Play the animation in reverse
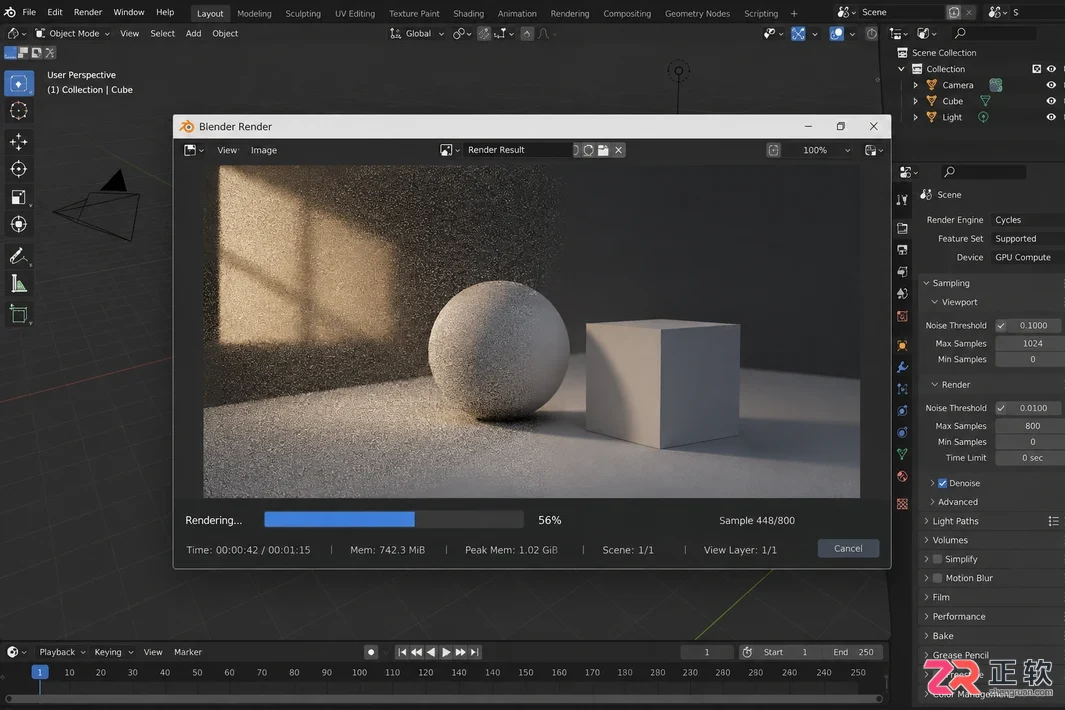Screen dimensions: 1065x710 point(431,652)
